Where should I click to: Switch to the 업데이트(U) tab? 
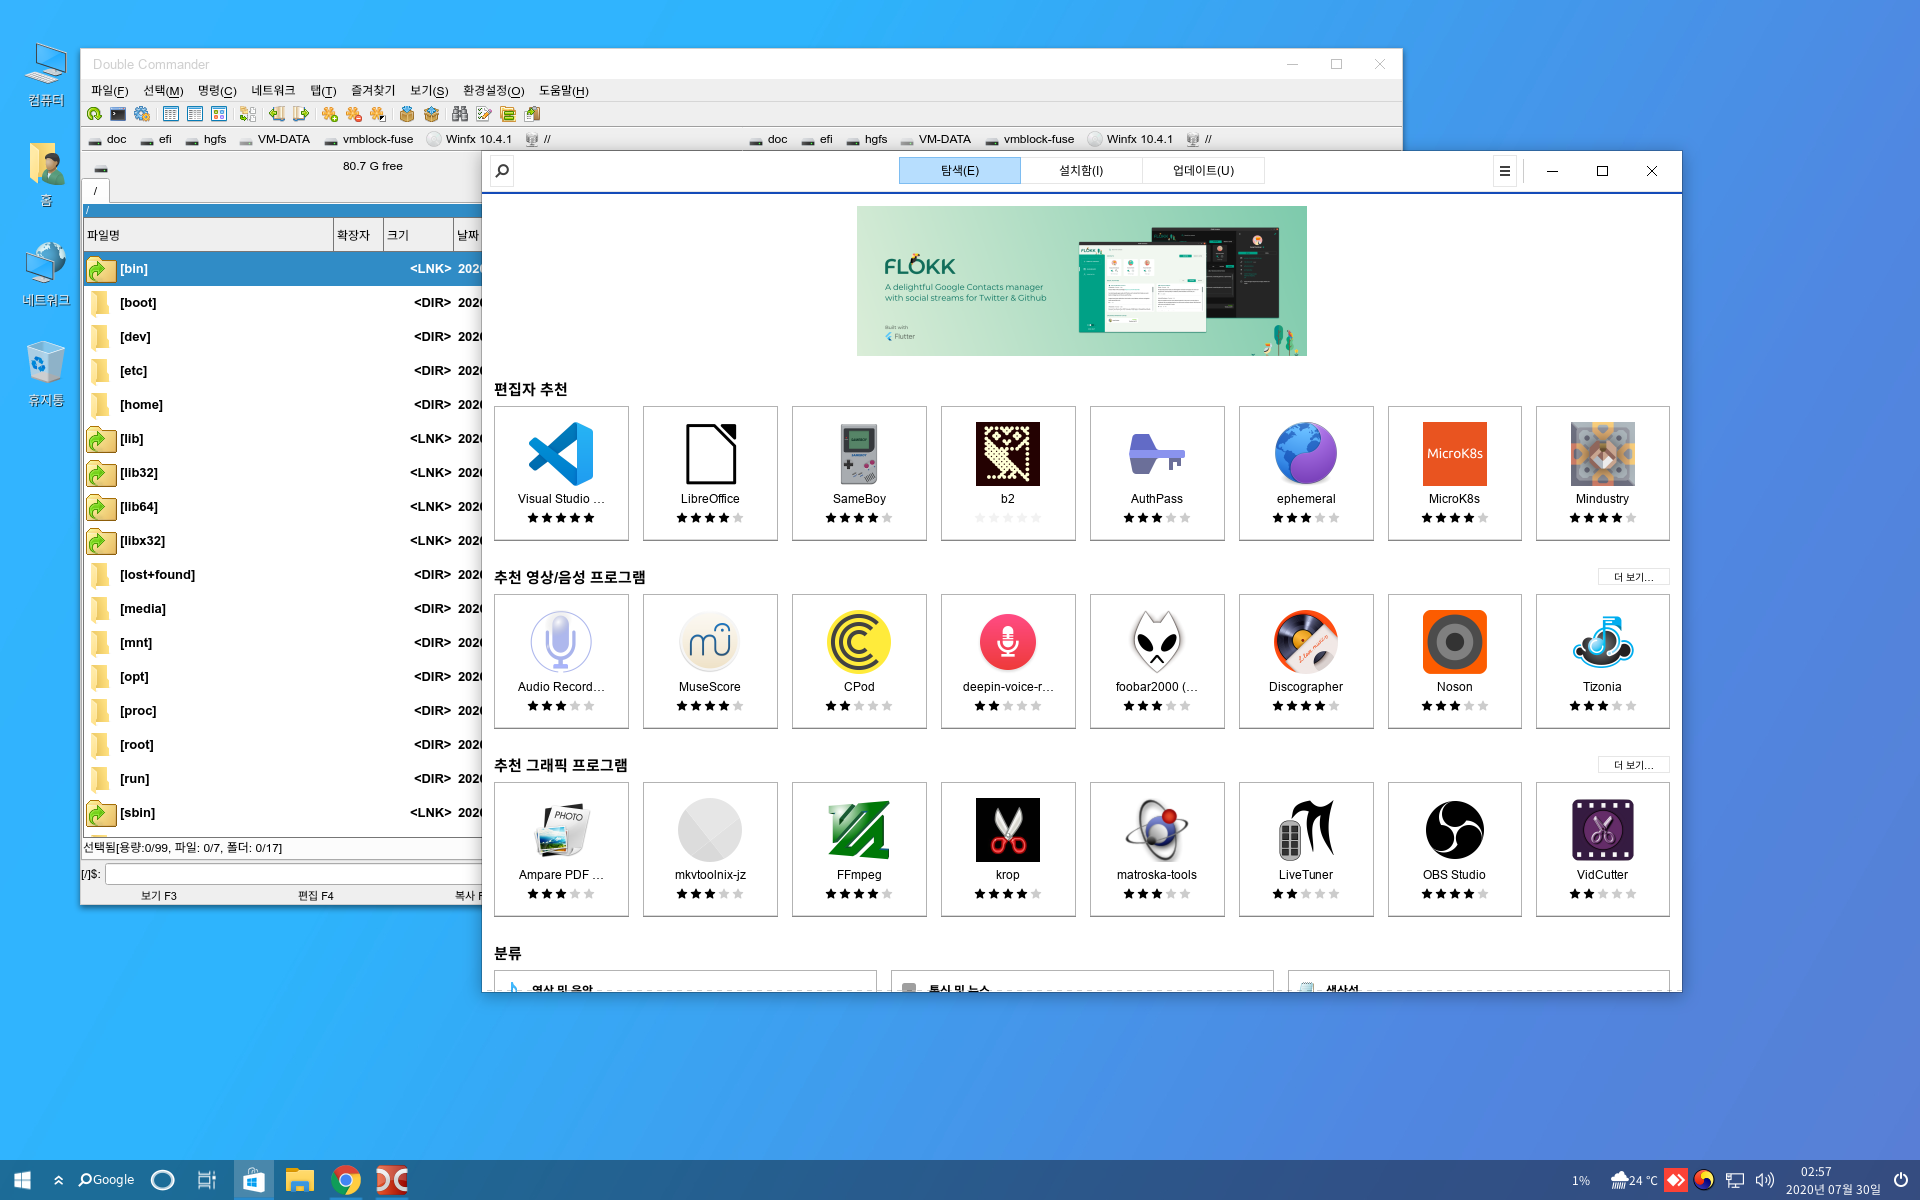point(1203,171)
